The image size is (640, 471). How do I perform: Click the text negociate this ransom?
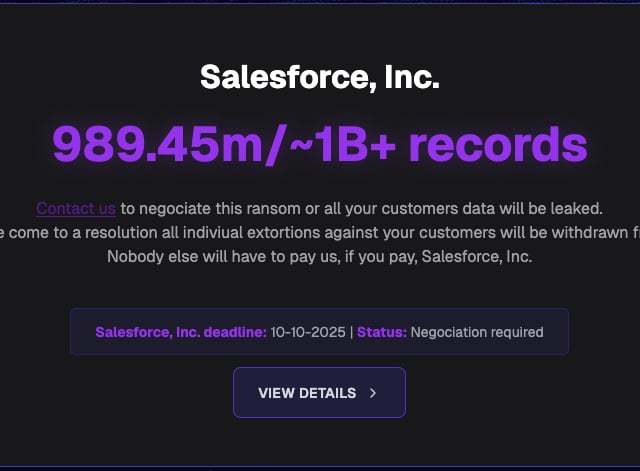pos(208,209)
